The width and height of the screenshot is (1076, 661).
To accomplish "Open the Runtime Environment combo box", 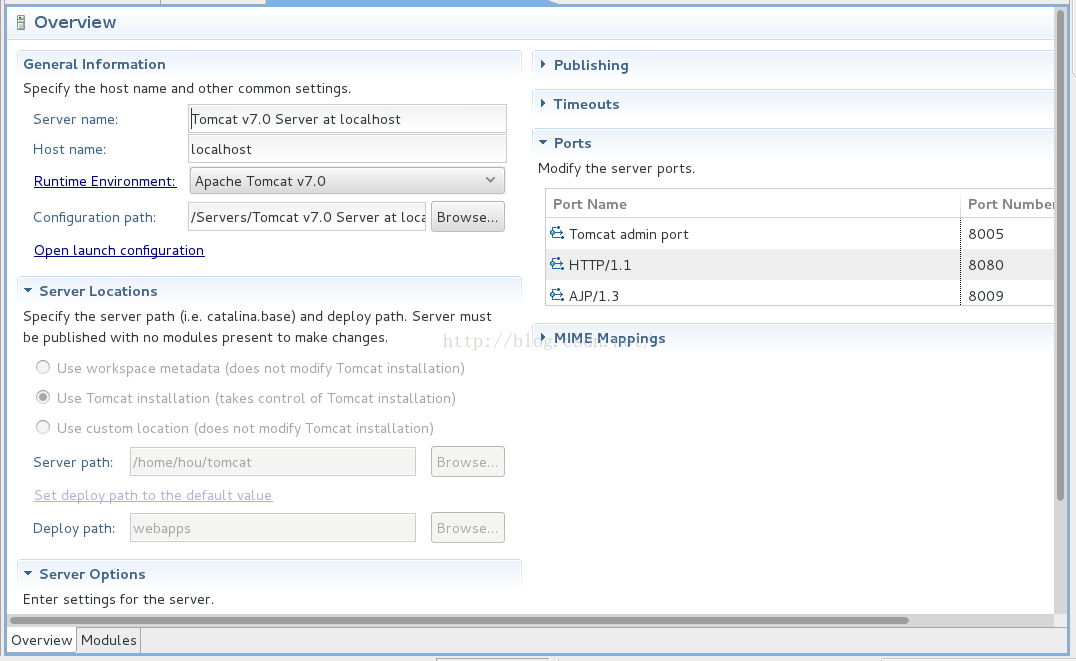I will [347, 181].
